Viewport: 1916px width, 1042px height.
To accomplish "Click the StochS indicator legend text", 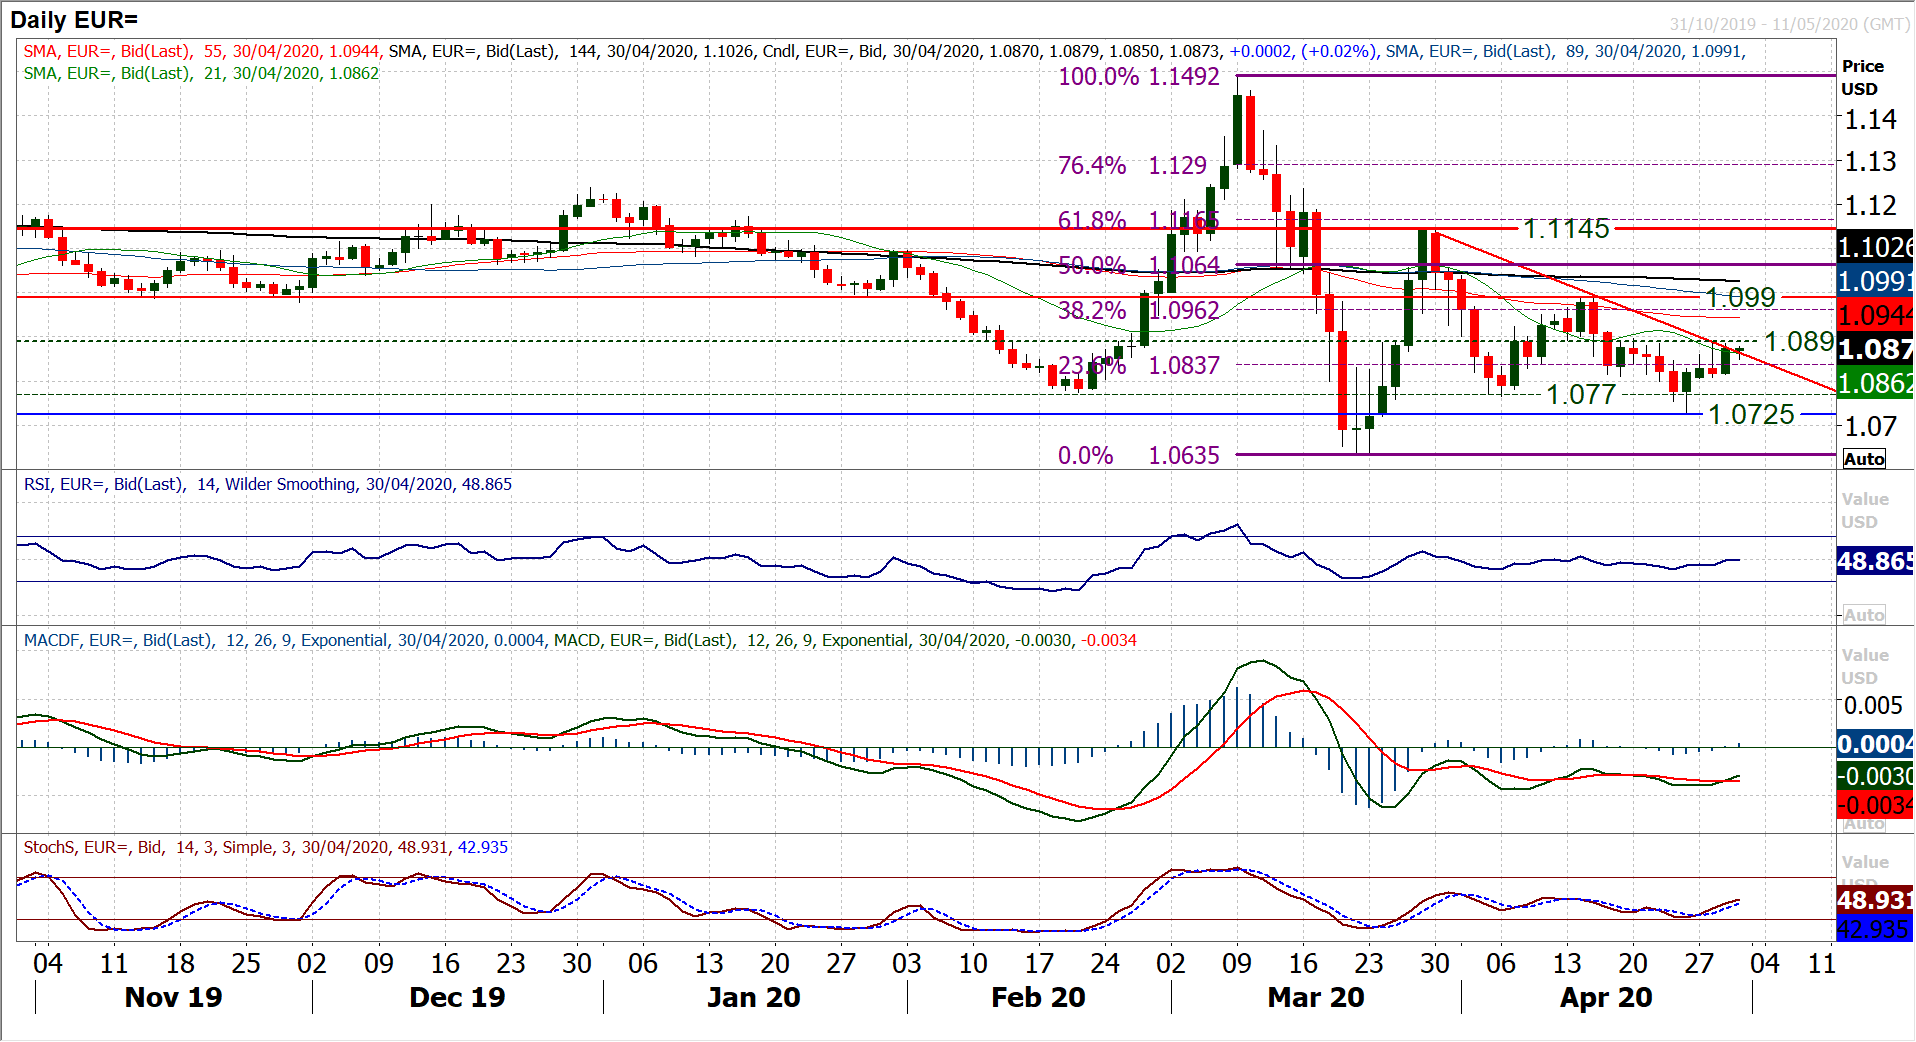I will (x=265, y=847).
